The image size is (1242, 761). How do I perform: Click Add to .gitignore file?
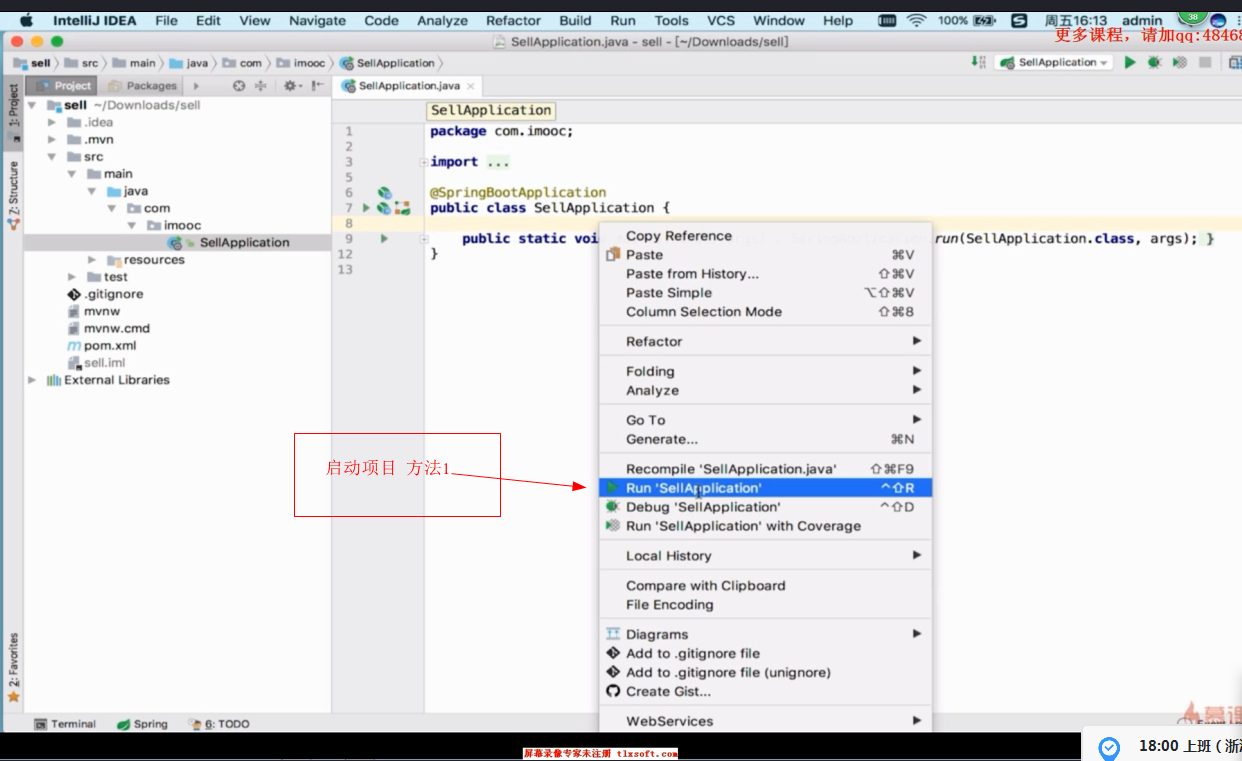point(765,653)
